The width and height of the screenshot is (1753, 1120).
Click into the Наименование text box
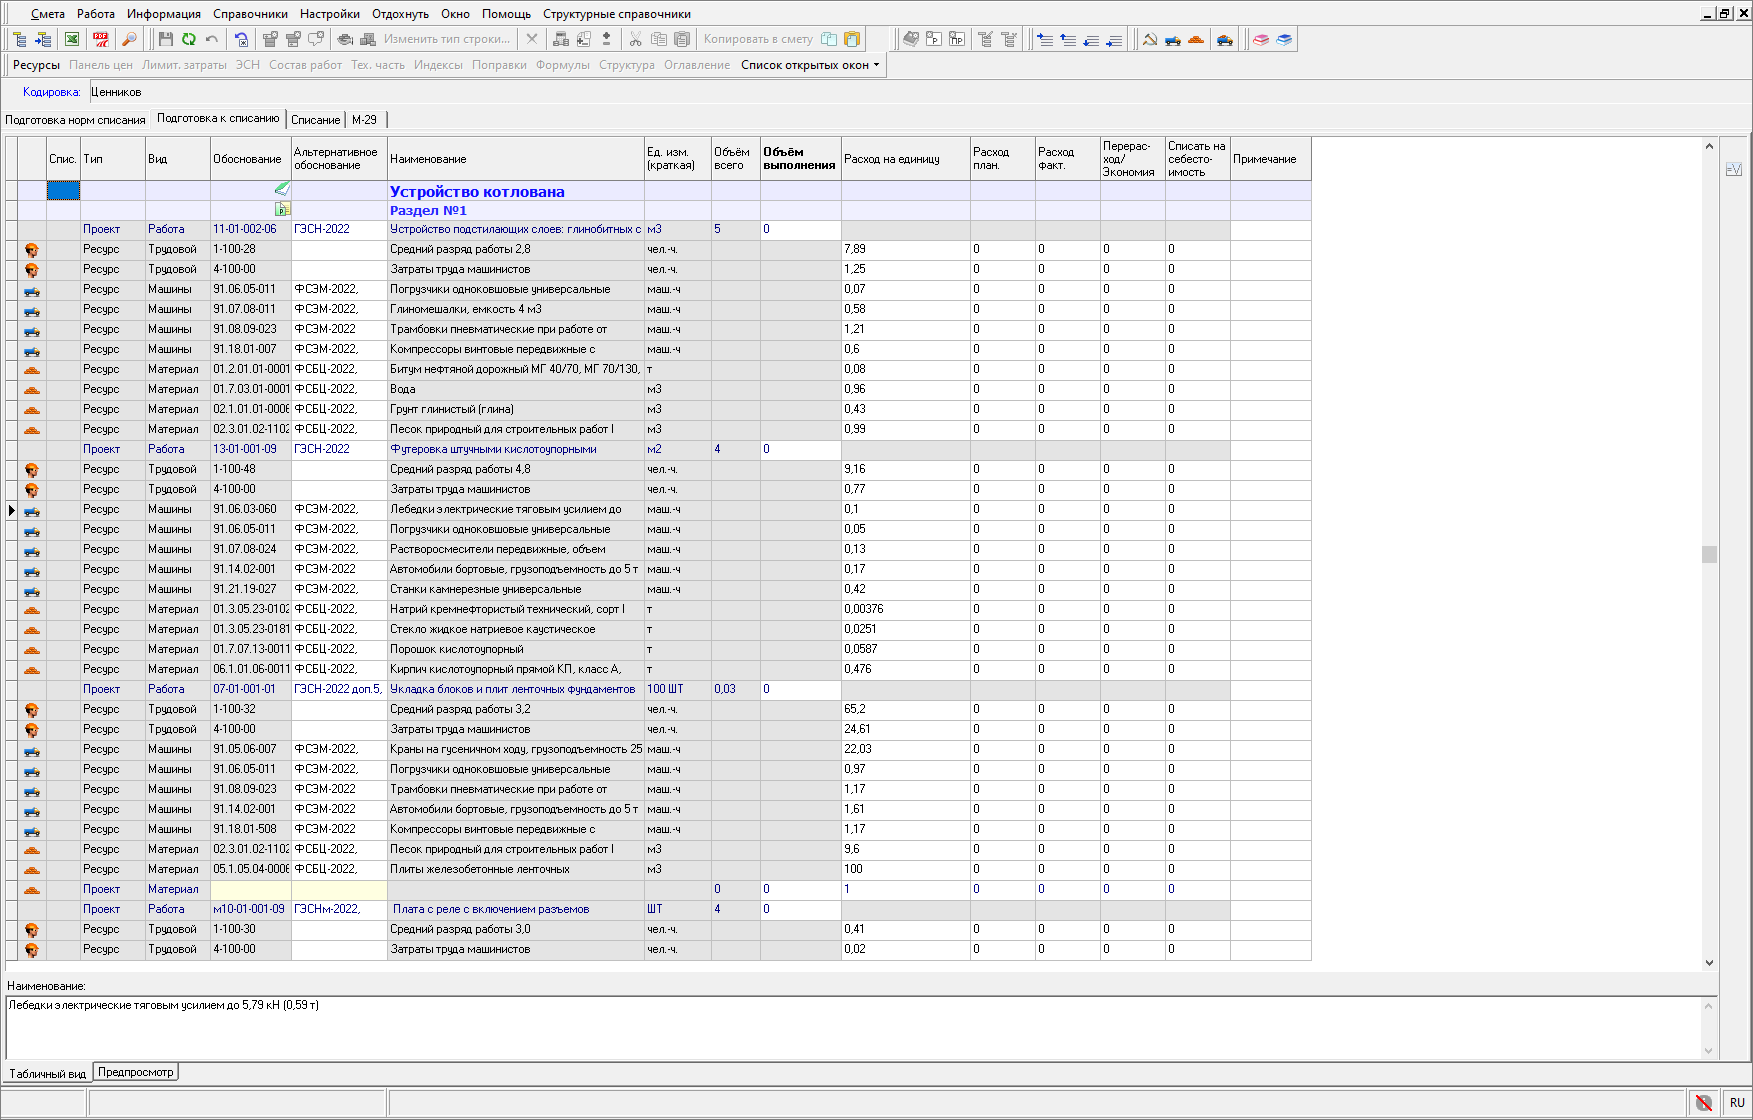coord(850,1025)
